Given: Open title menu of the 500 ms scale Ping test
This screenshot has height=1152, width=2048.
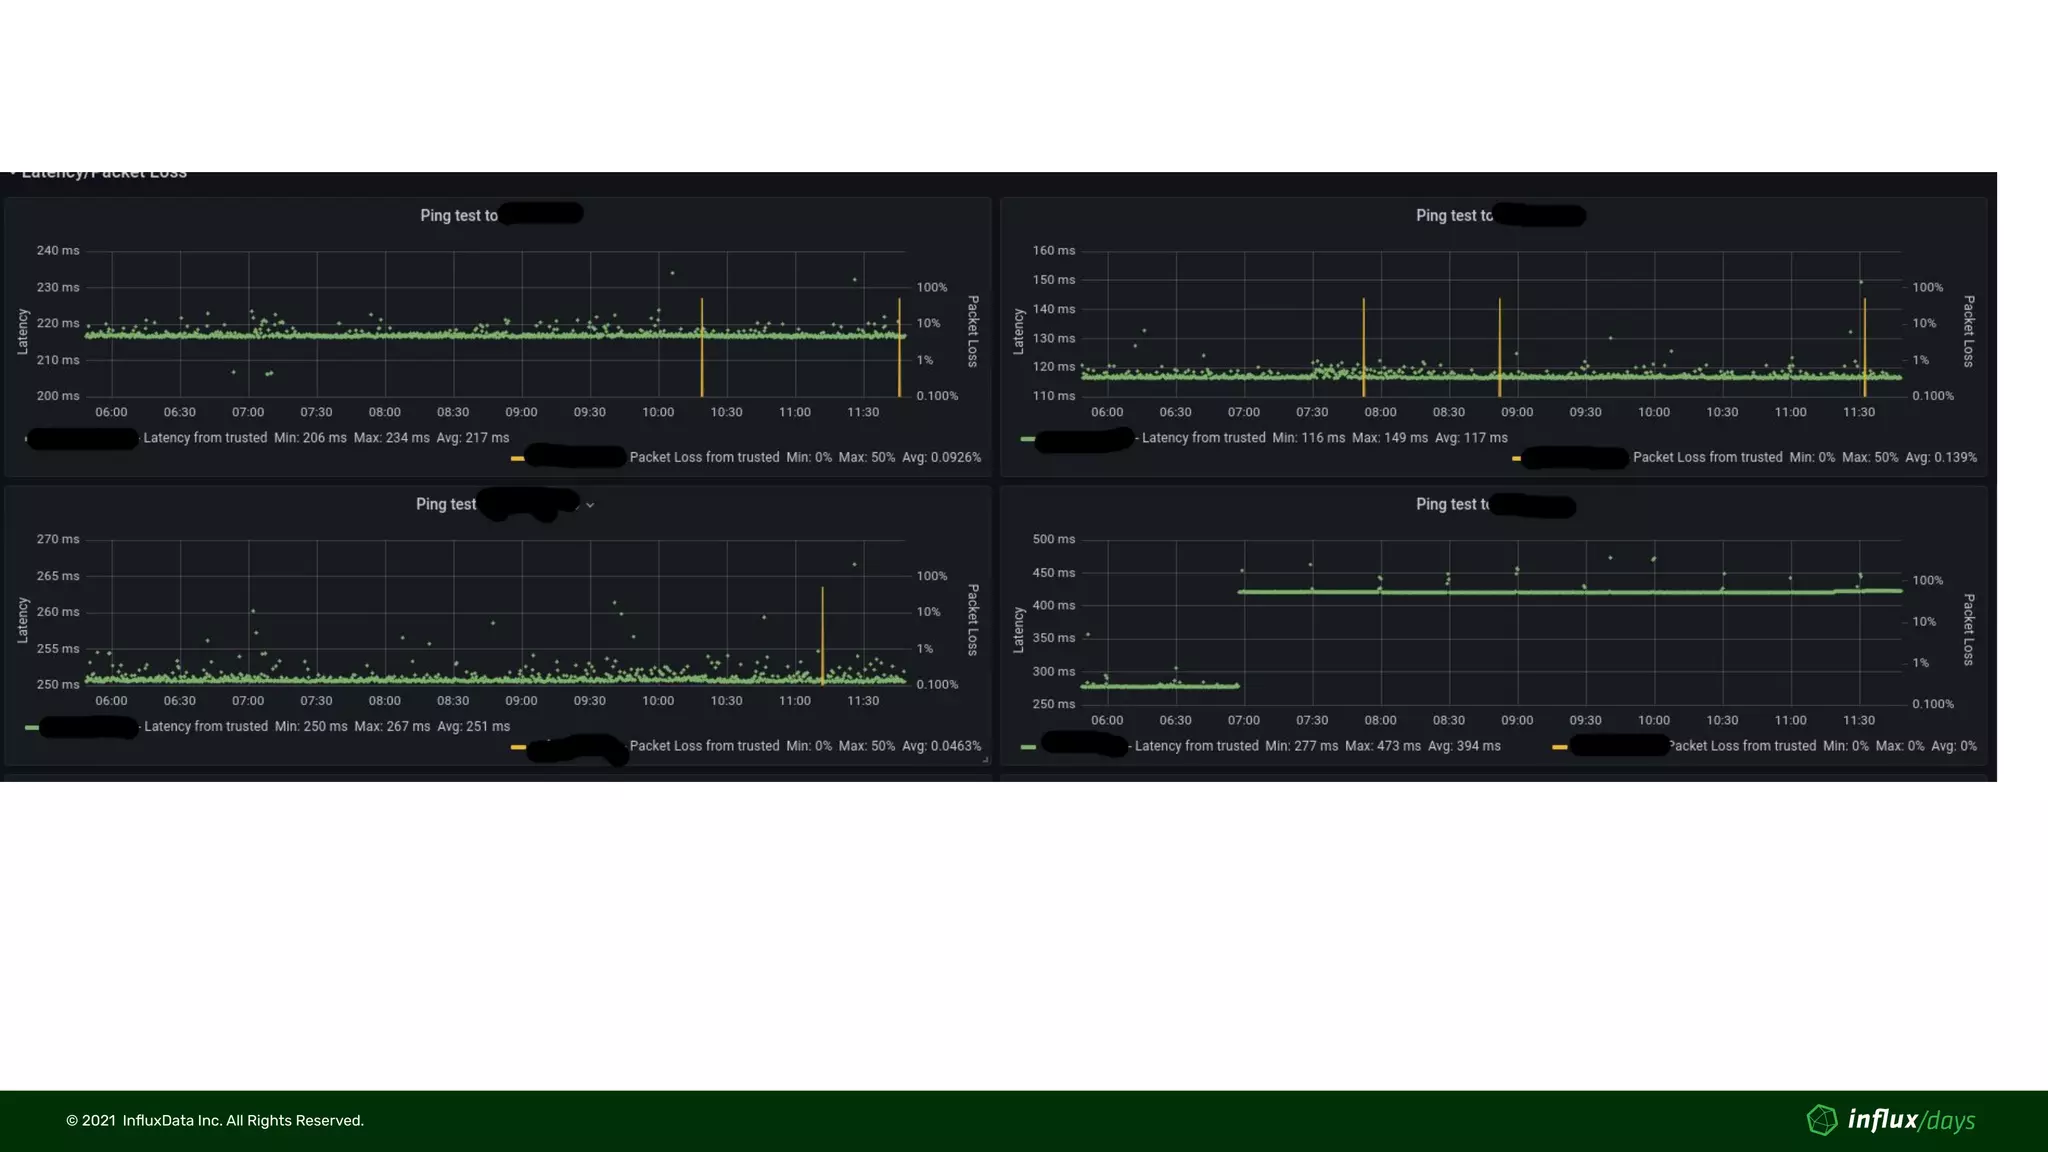Looking at the screenshot, I should 1451,505.
